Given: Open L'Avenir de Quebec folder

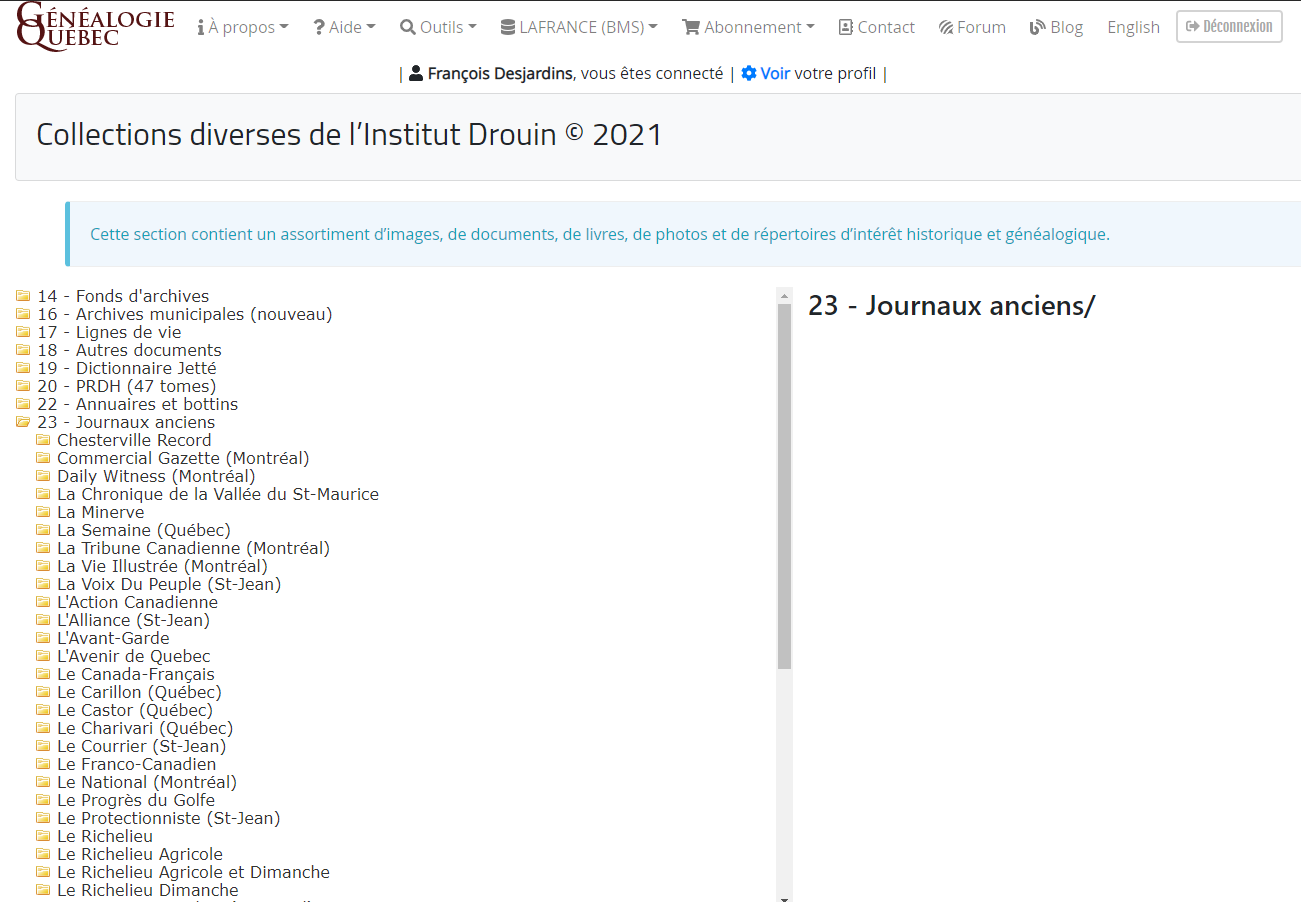Looking at the screenshot, I should coord(134,656).
